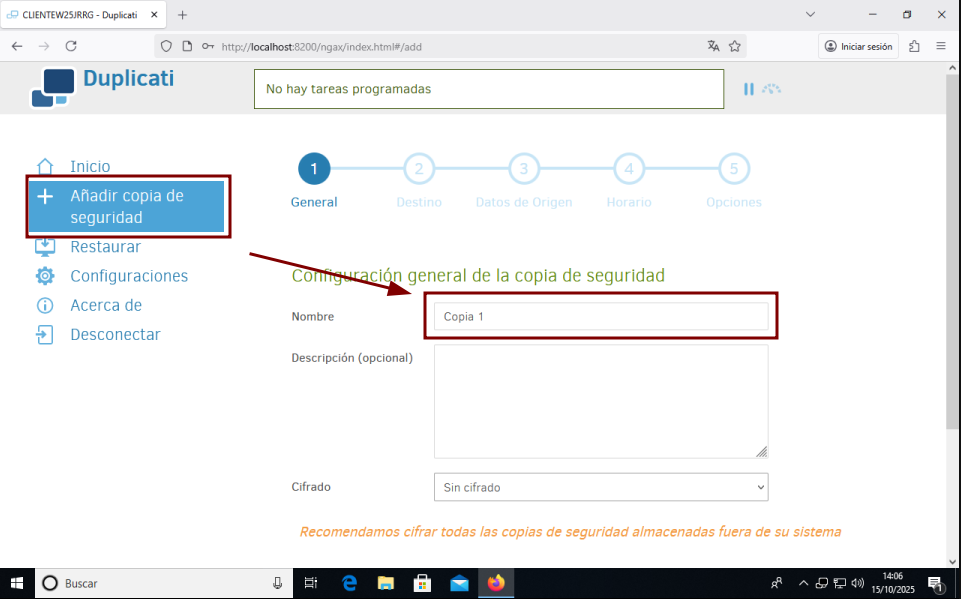Open the throttle speedometer icon

point(771,89)
